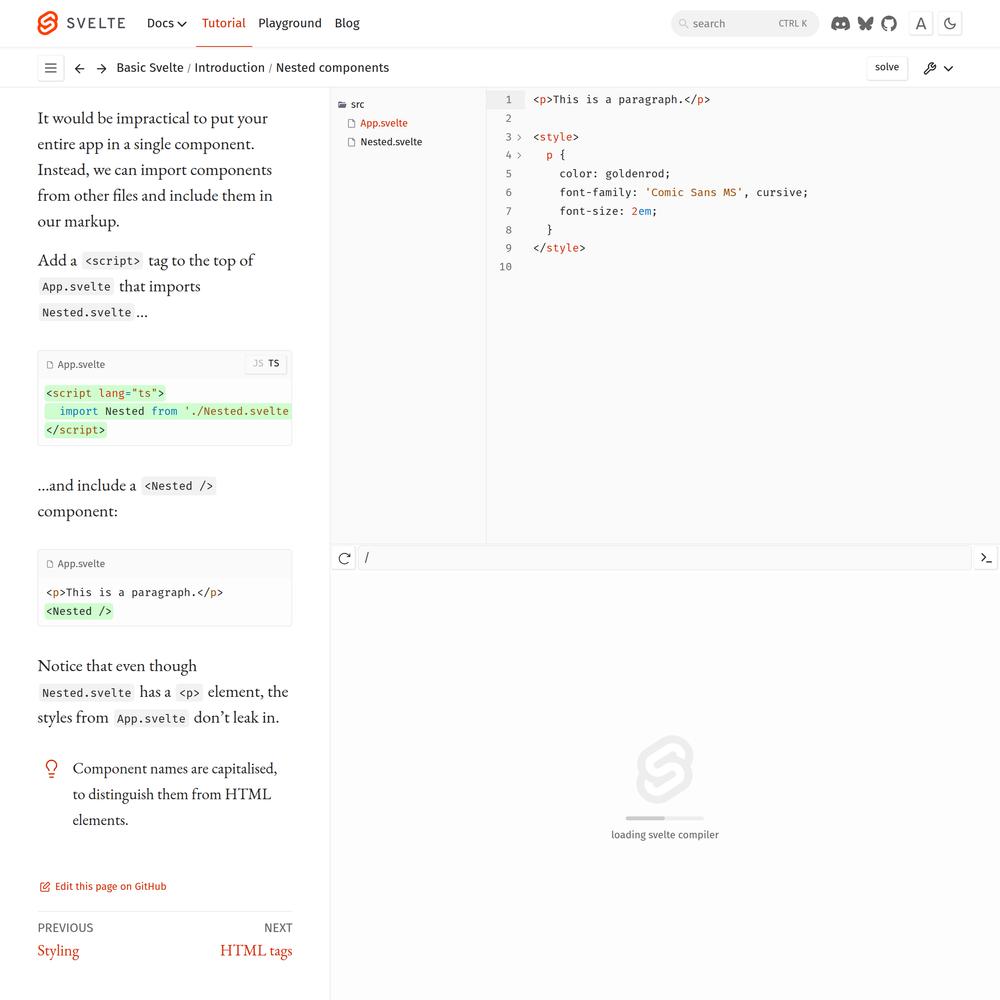Image resolution: width=1000 pixels, height=1000 pixels.
Task: Click line number 10 in editor
Action: [x=506, y=267]
